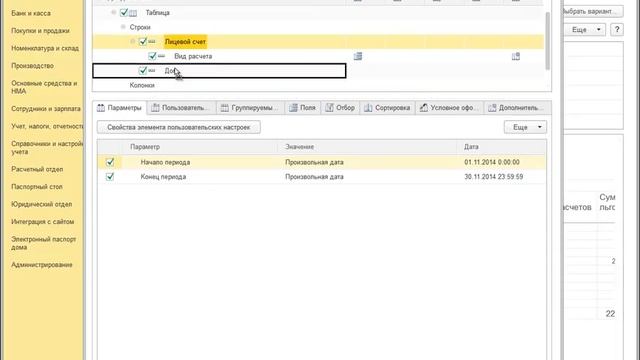This screenshot has height=360, width=640.
Task: Toggle the Таблица checkbox
Action: point(124,13)
